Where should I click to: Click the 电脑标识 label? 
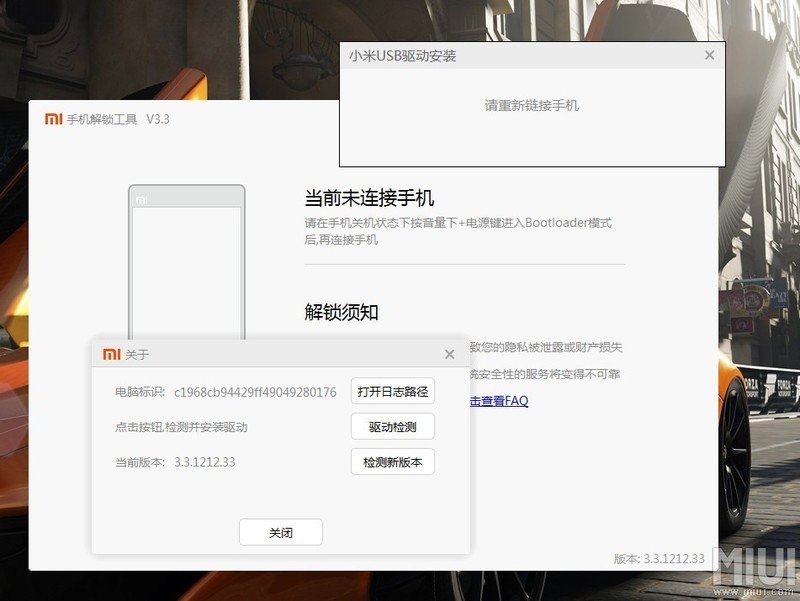pos(140,392)
